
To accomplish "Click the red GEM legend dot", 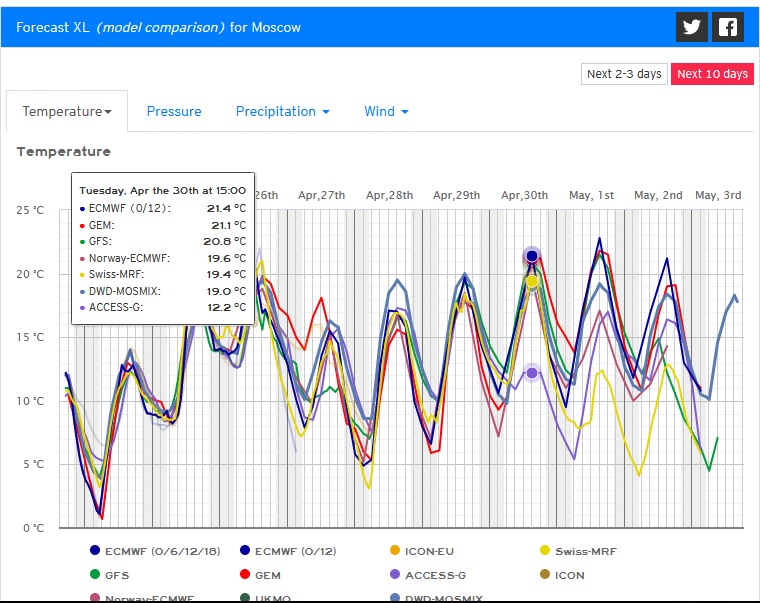I will 245,574.
